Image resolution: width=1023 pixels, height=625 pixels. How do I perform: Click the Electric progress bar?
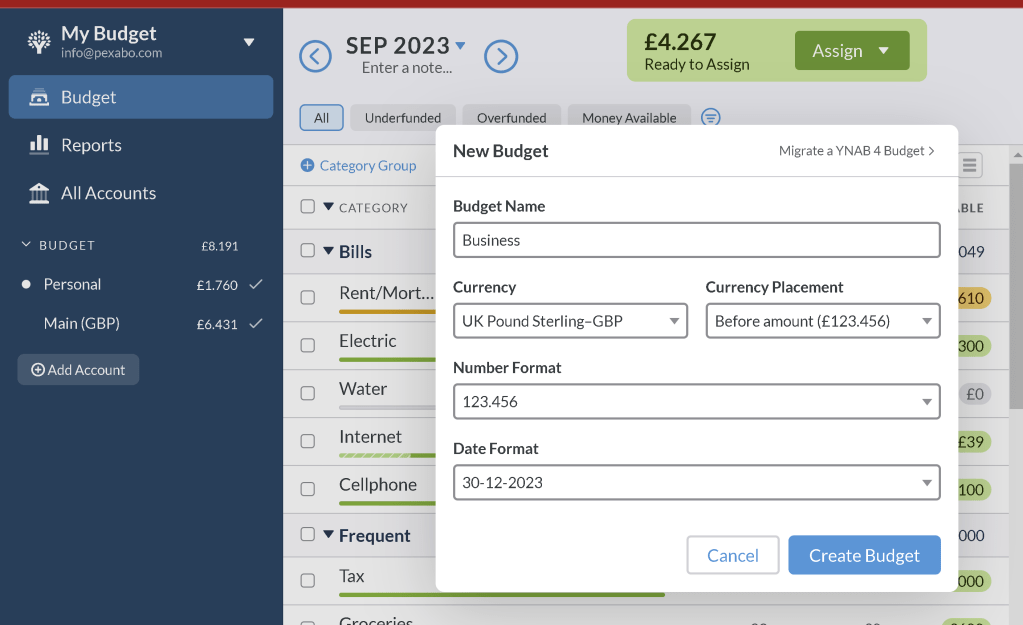point(388,359)
